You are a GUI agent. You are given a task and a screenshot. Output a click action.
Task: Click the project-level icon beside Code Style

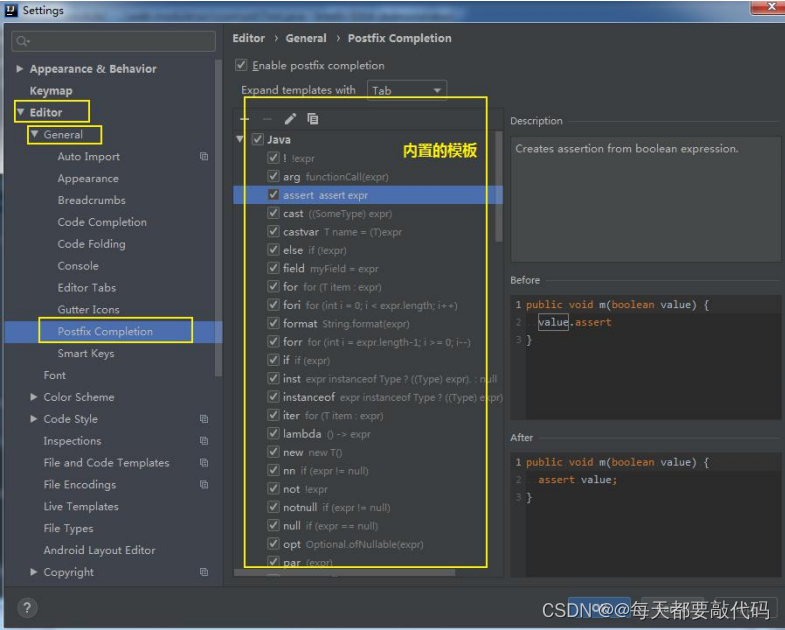pos(204,419)
